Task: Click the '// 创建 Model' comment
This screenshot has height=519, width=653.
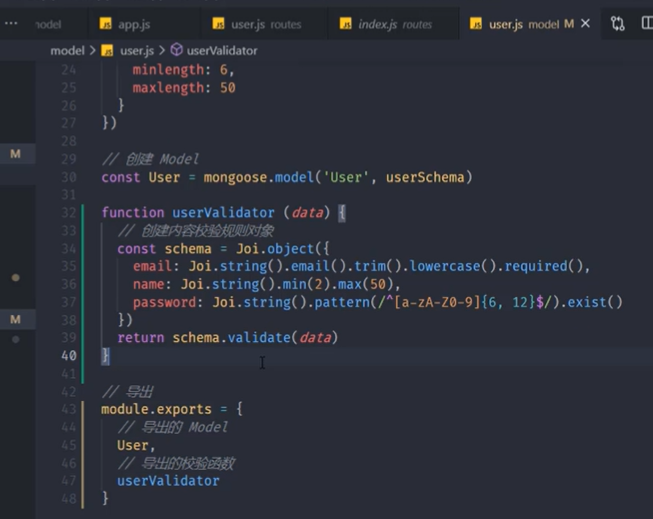Action: click(x=150, y=159)
